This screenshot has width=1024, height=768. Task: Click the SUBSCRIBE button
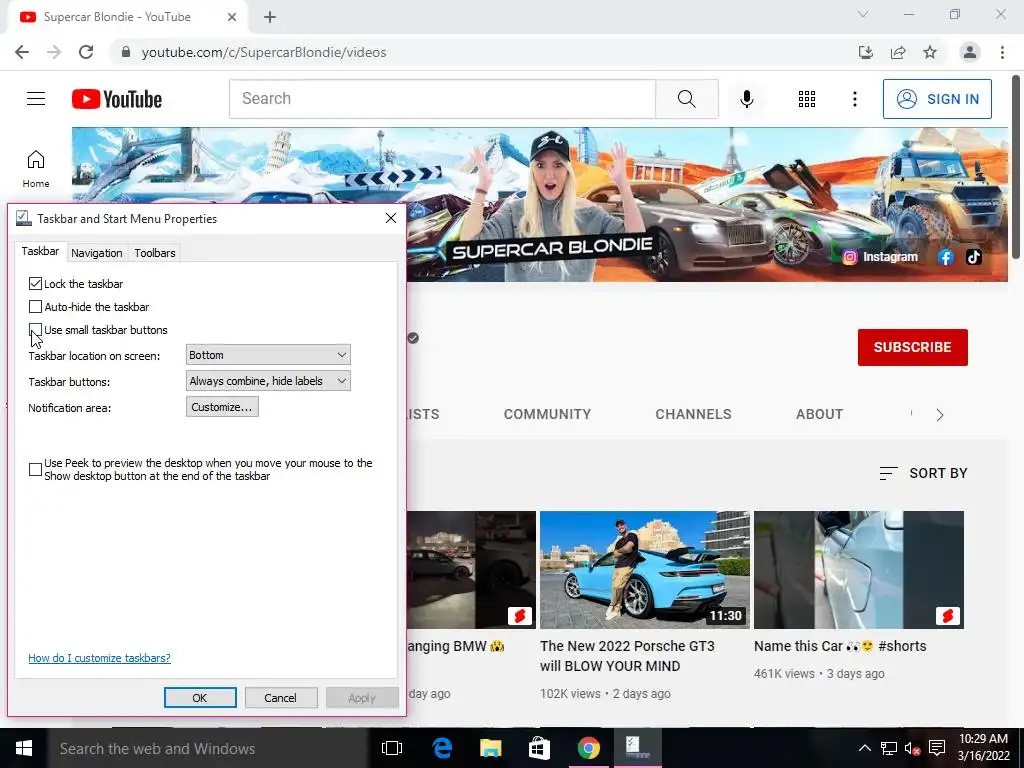coord(912,347)
